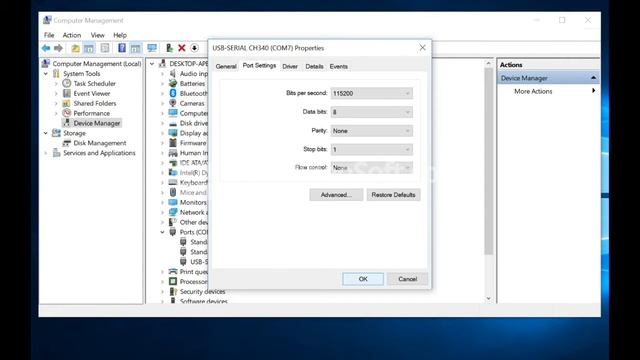
Task: Click the device list vertical scrollbar thumb
Action: [x=489, y=162]
